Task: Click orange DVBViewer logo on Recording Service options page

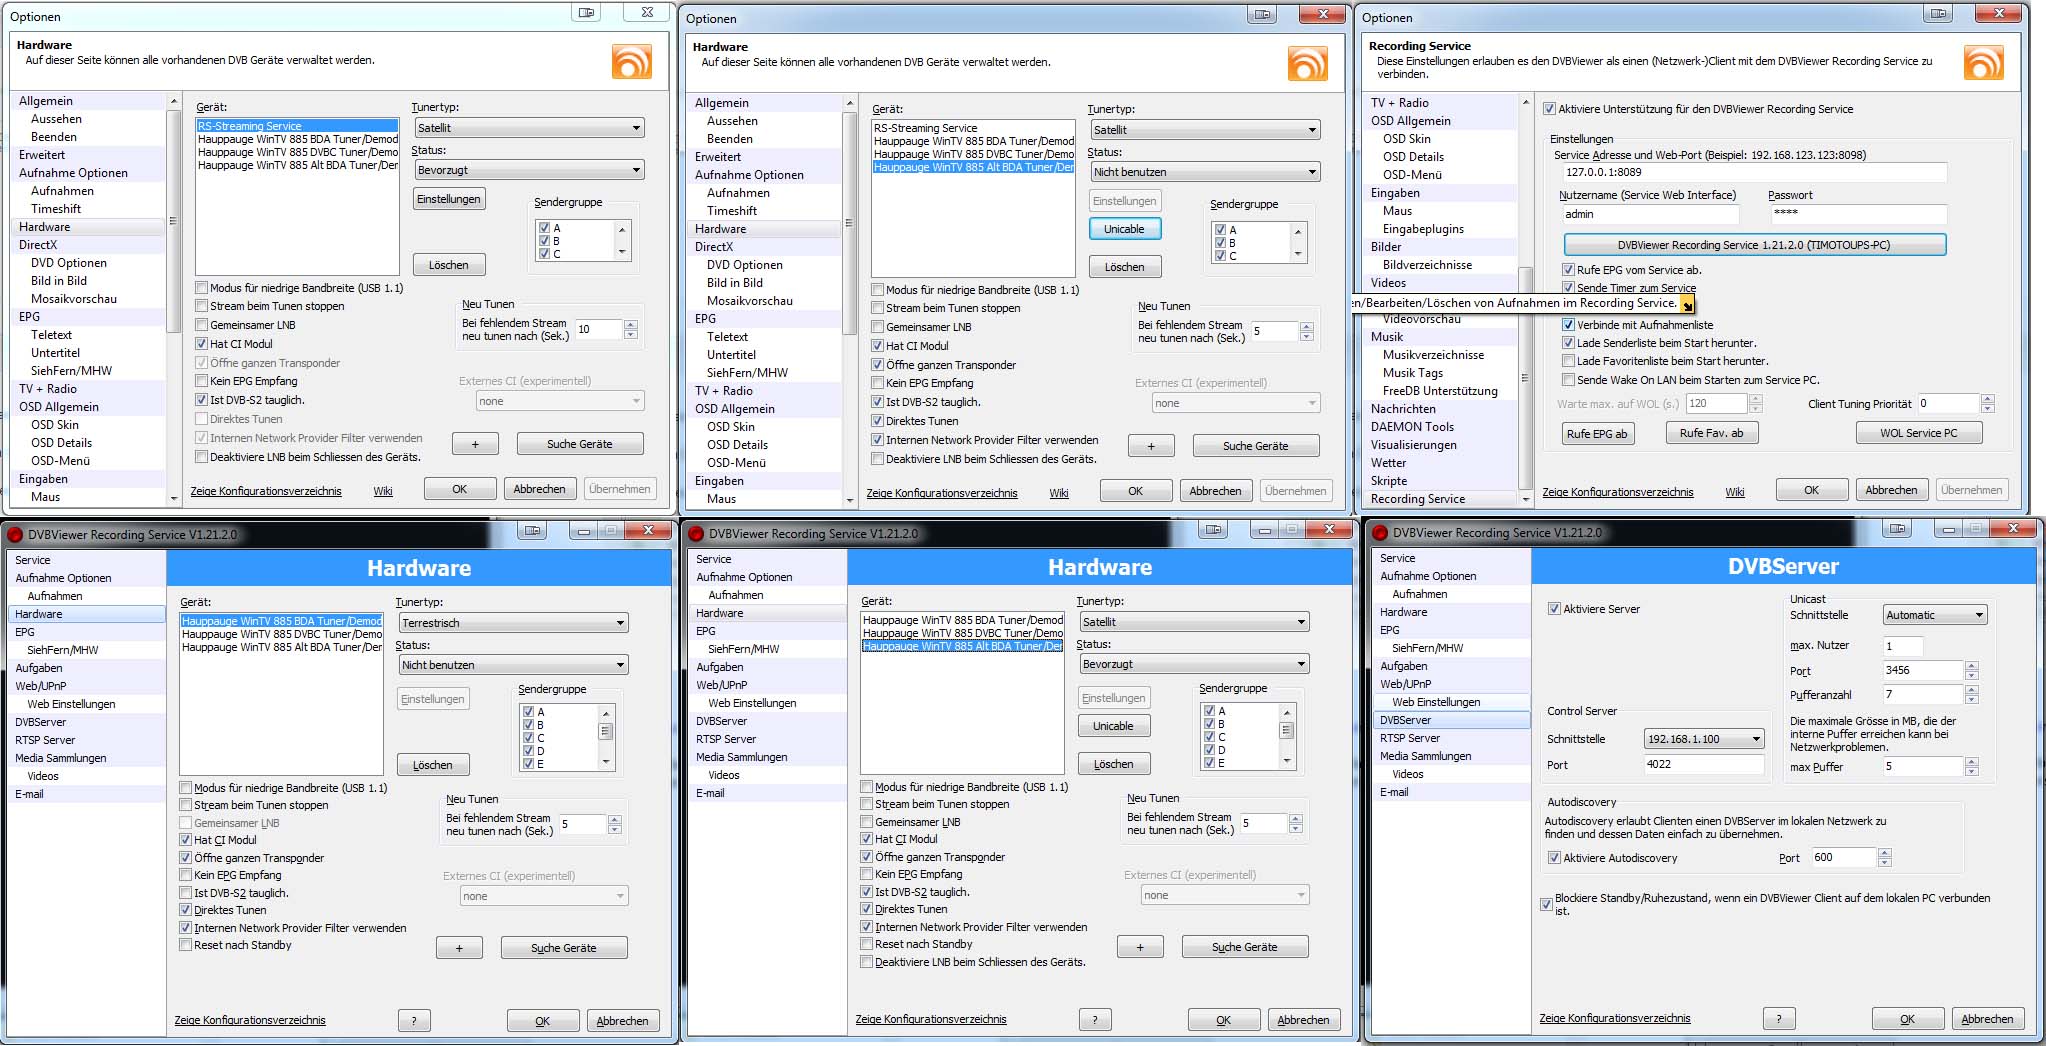Action: (x=1983, y=62)
